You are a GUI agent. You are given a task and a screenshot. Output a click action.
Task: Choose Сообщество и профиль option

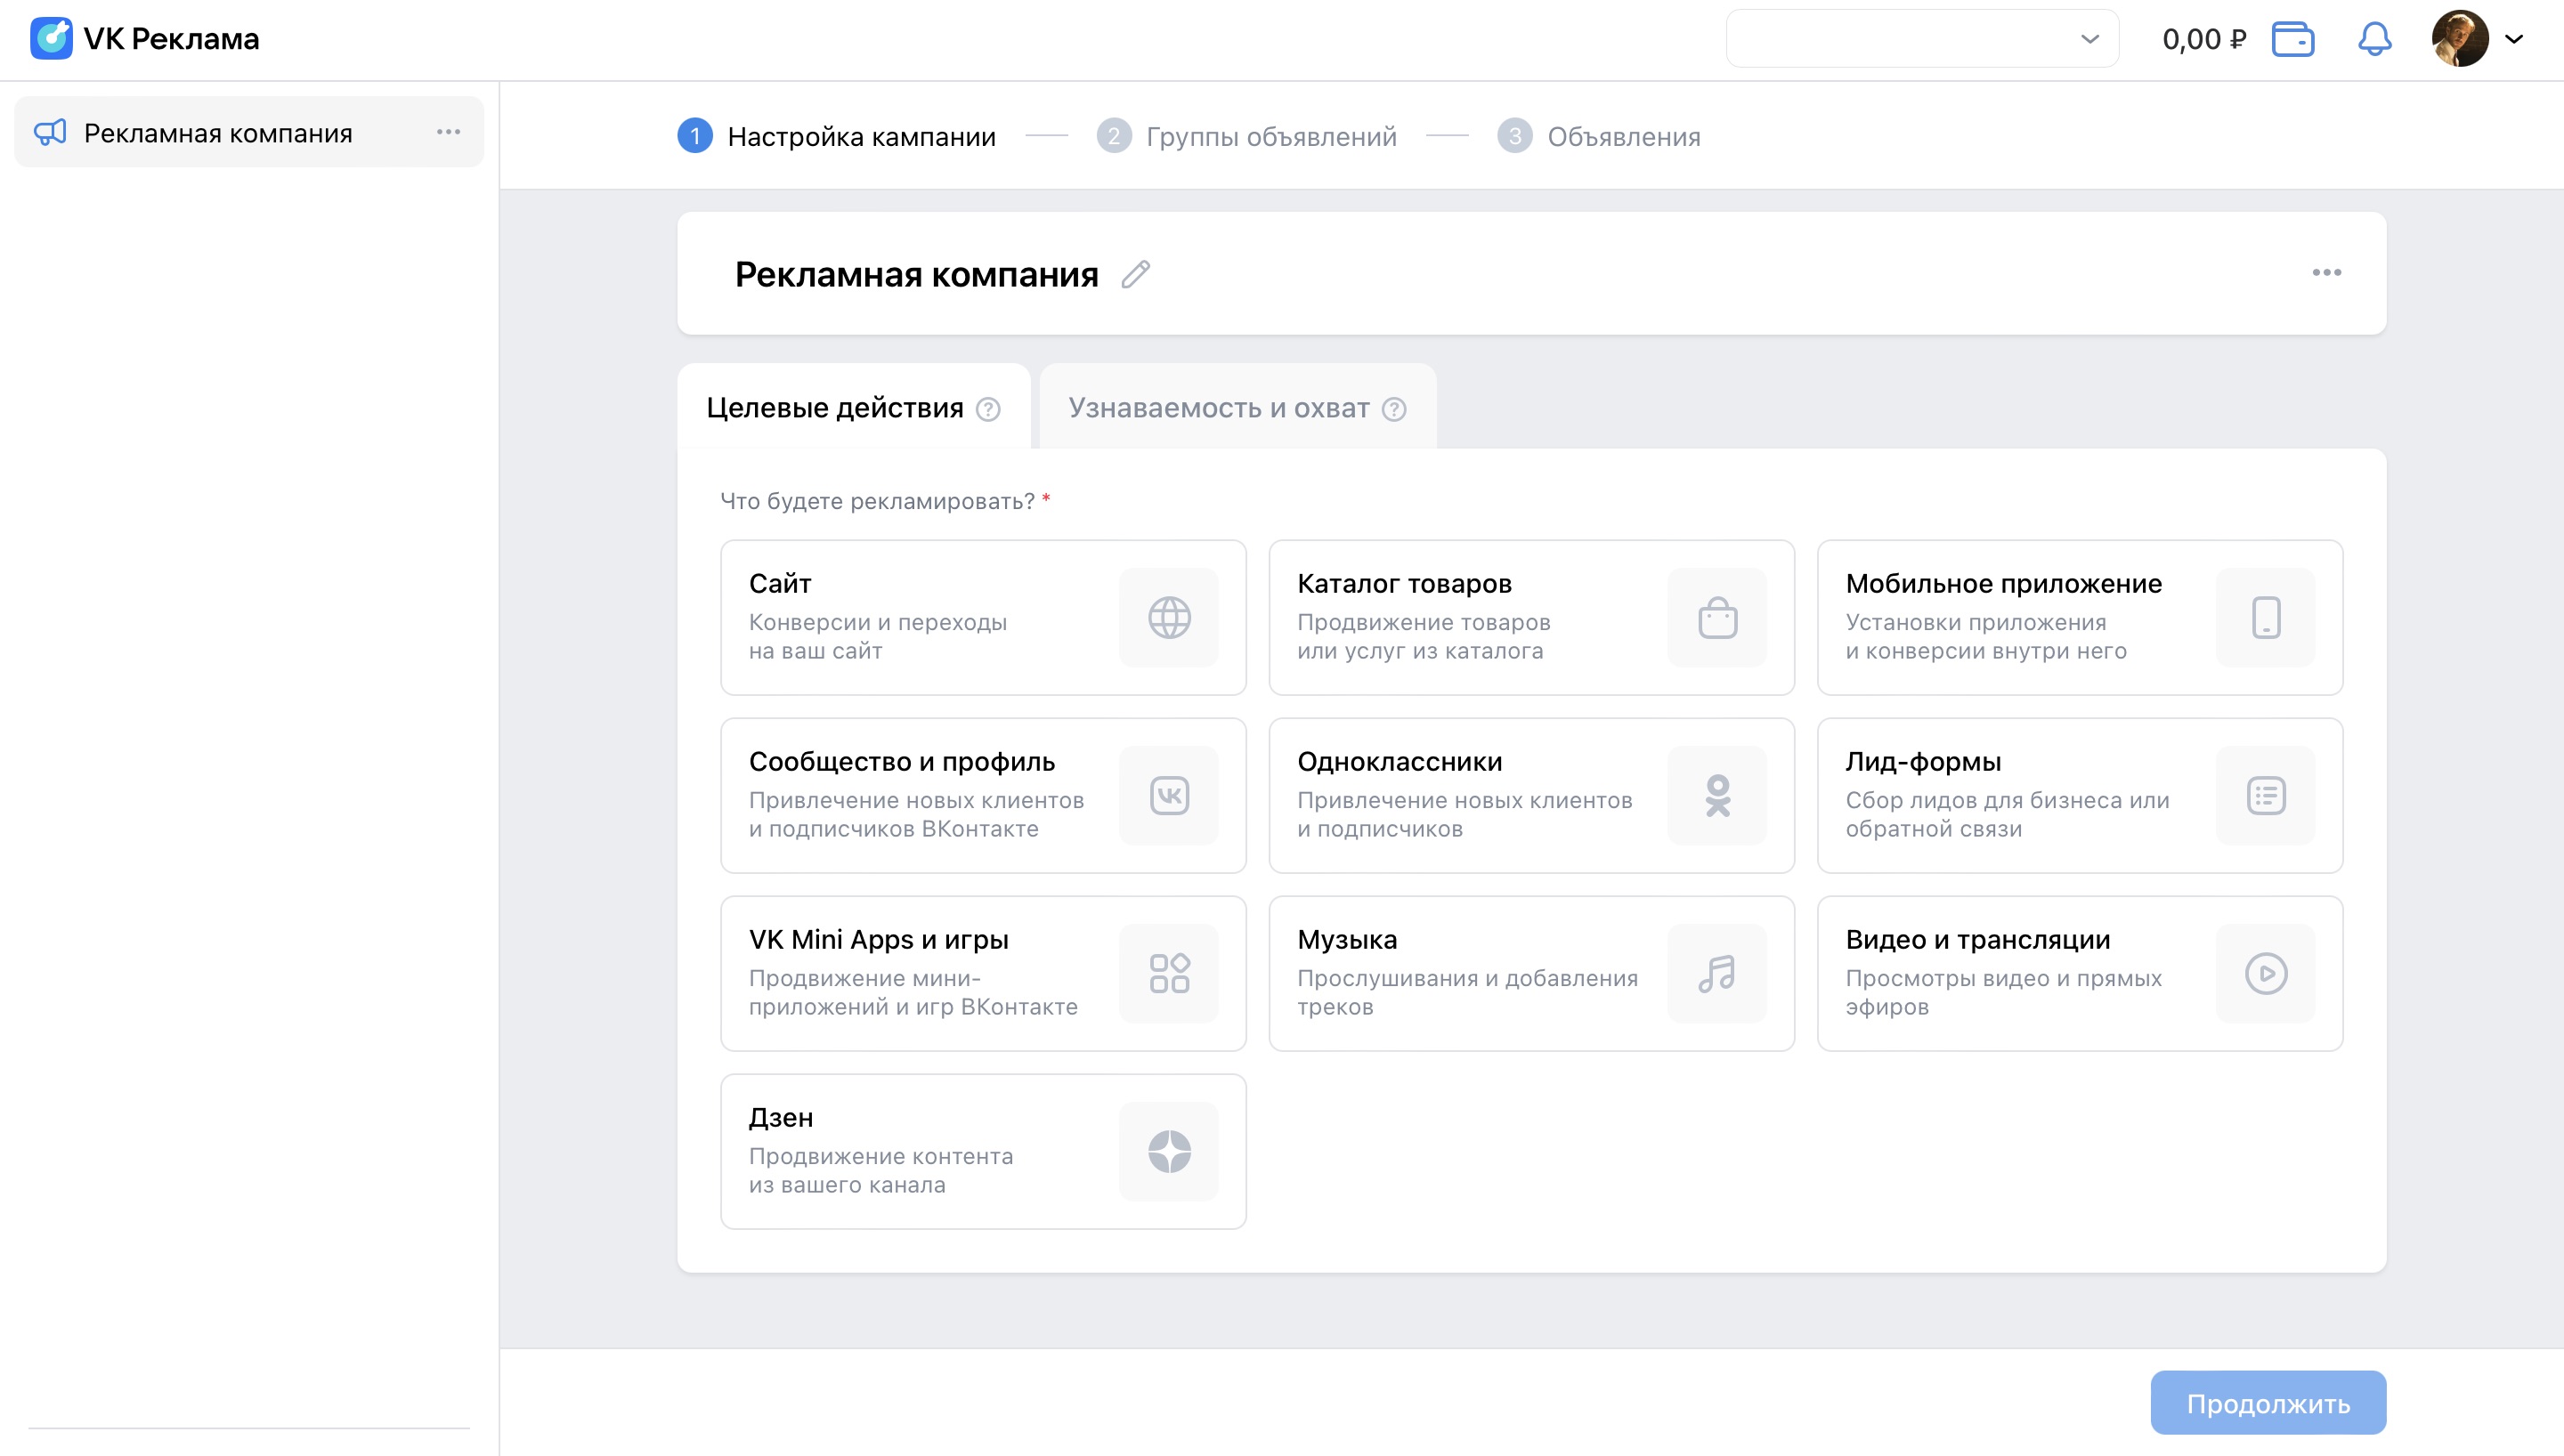[983, 796]
